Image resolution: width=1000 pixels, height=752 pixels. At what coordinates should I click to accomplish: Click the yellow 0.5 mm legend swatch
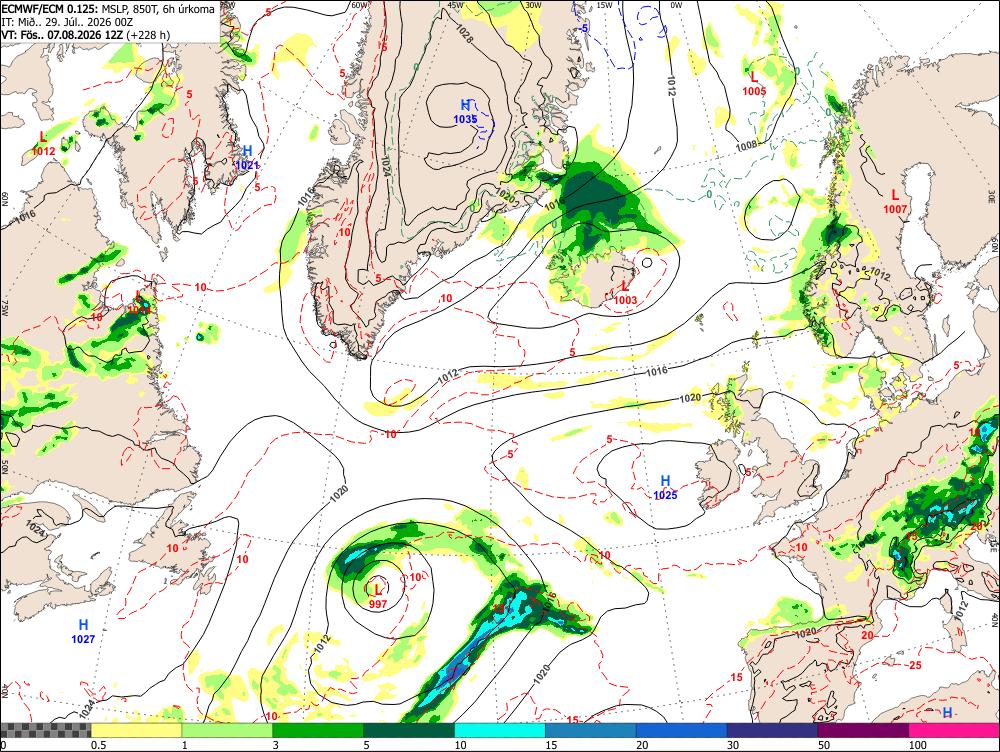pos(136,730)
